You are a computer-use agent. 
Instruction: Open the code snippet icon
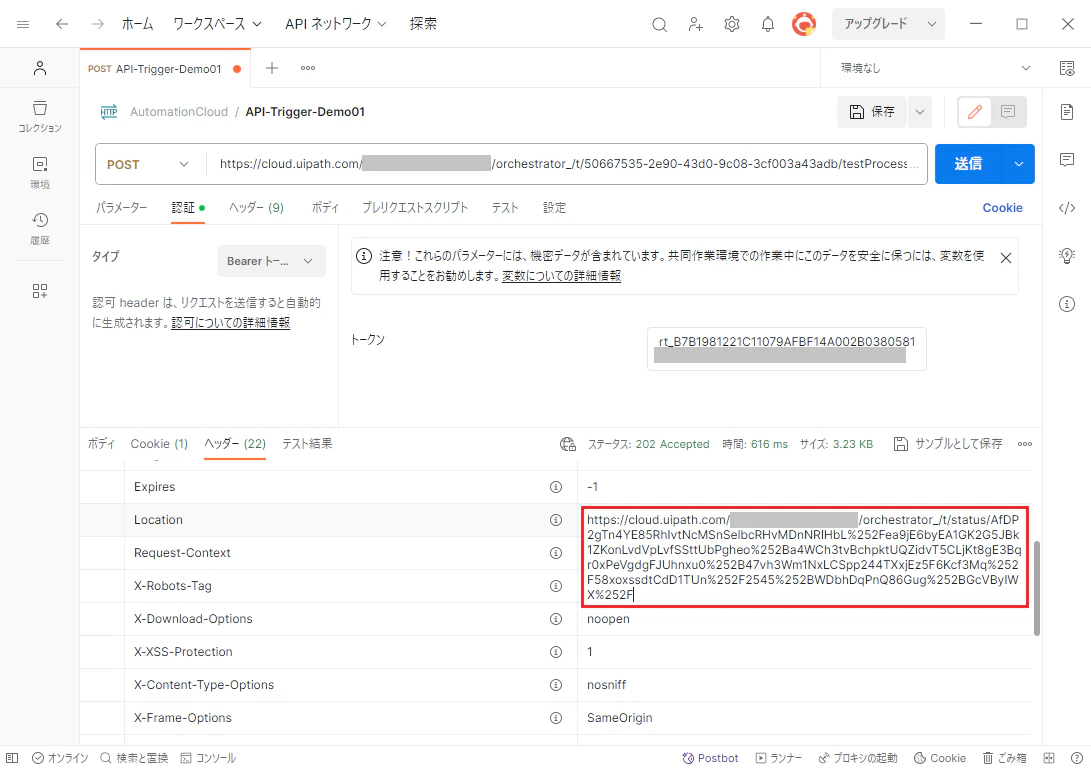[x=1067, y=208]
